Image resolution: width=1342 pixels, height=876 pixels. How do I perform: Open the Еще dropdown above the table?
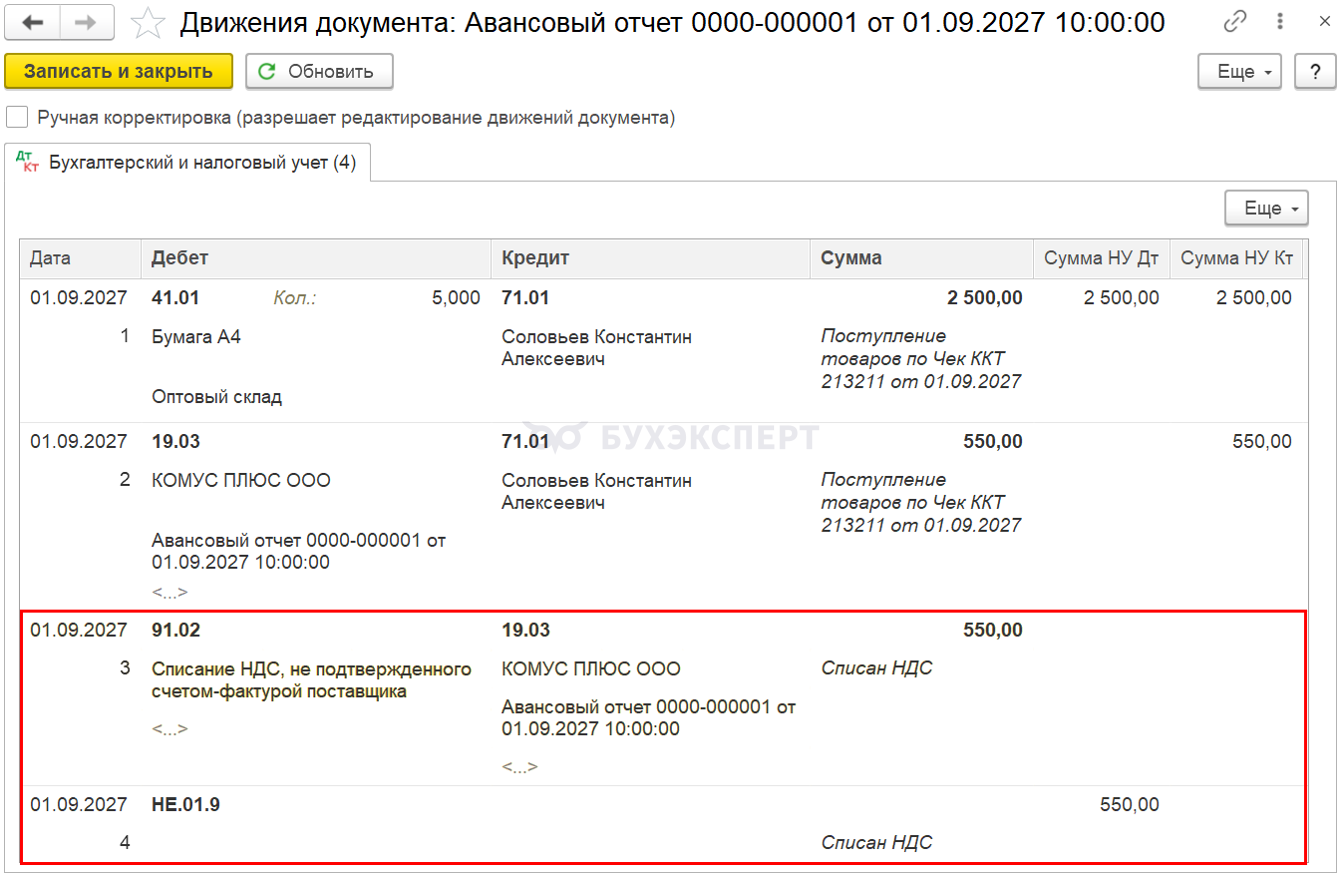click(1267, 208)
